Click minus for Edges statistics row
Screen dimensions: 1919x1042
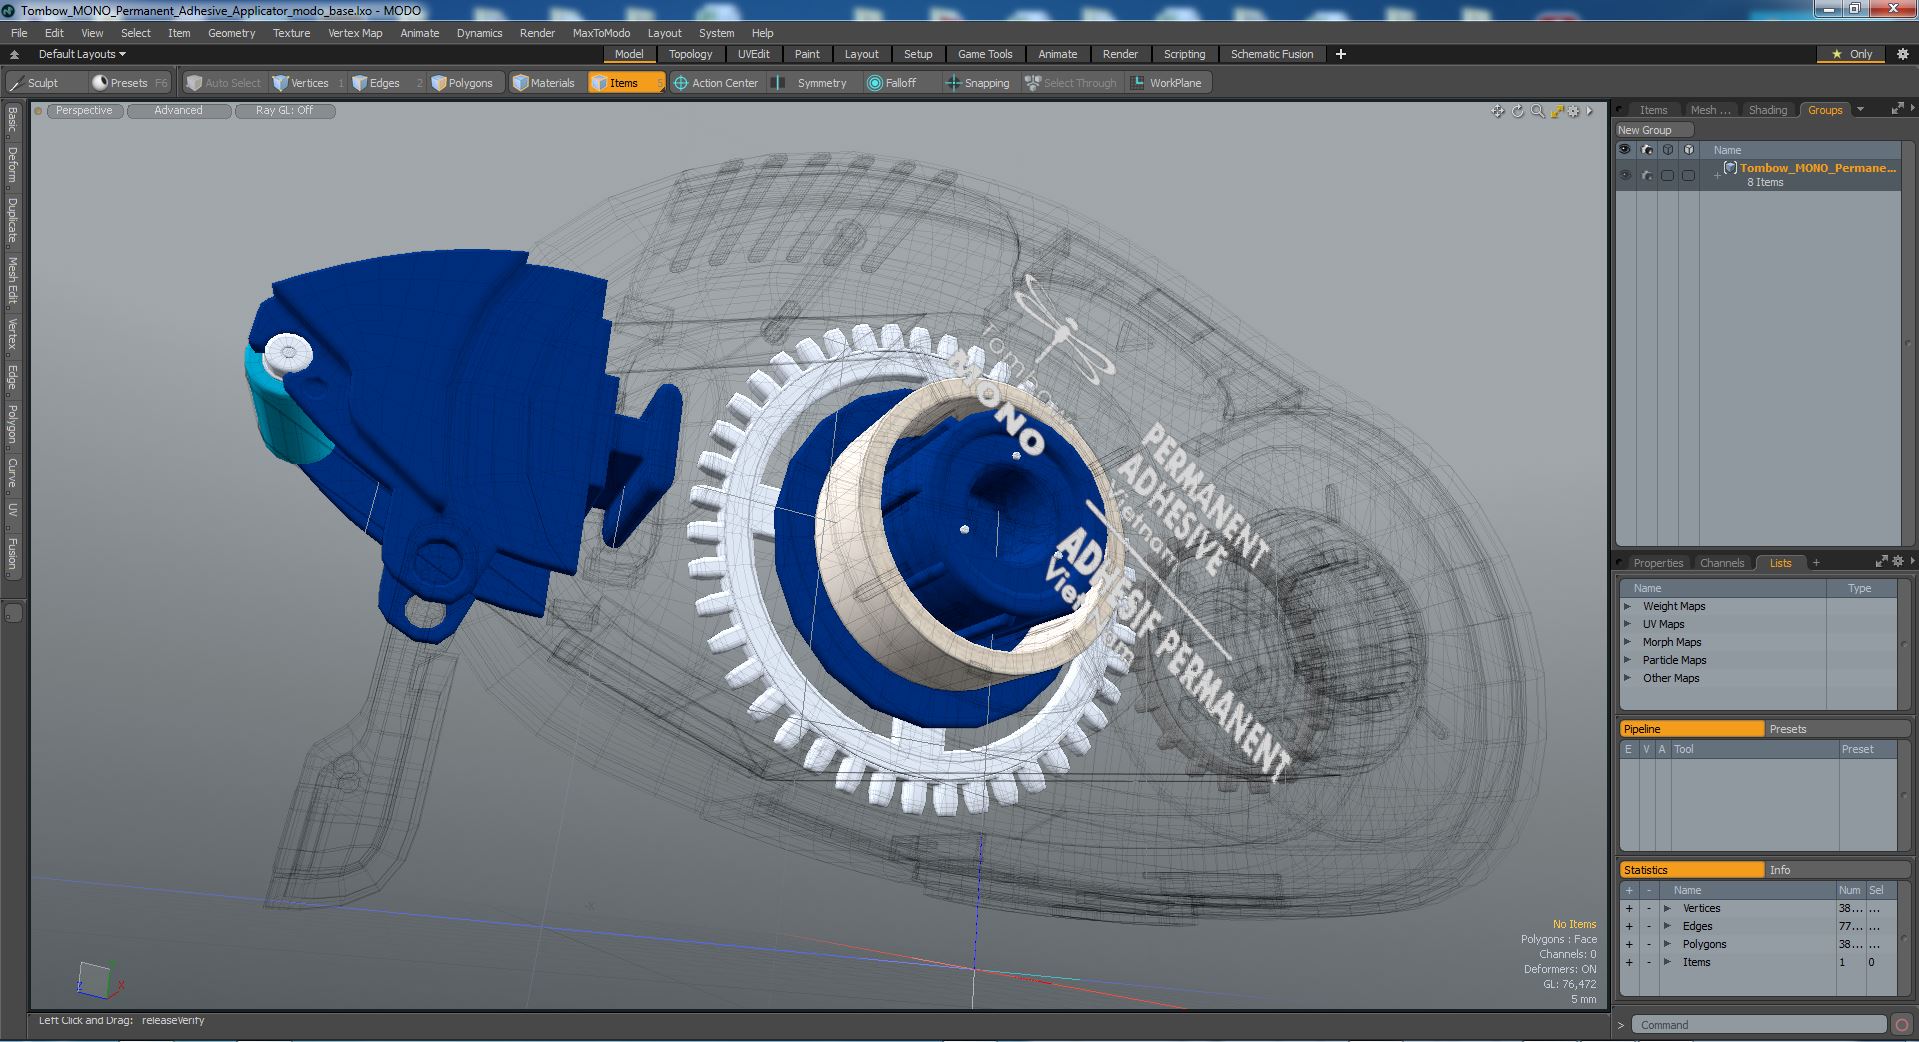click(1648, 926)
